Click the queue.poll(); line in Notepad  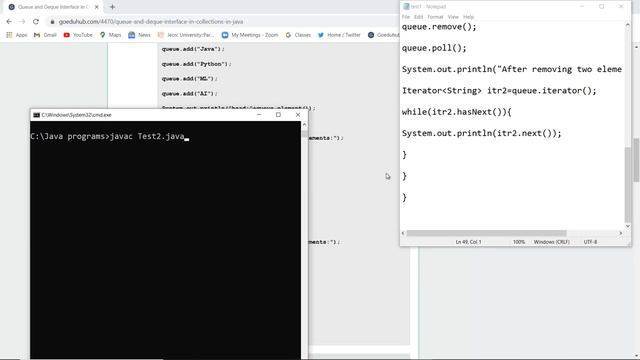point(434,48)
